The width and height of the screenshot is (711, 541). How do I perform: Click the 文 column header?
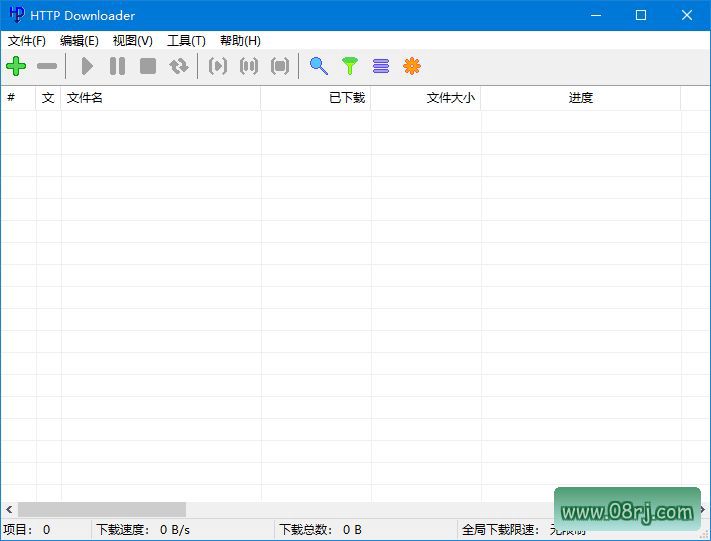pos(48,98)
